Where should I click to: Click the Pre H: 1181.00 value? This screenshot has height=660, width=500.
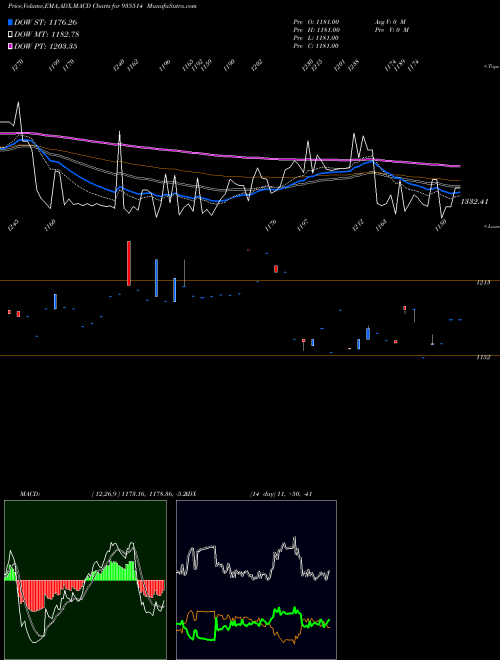coord(316,30)
